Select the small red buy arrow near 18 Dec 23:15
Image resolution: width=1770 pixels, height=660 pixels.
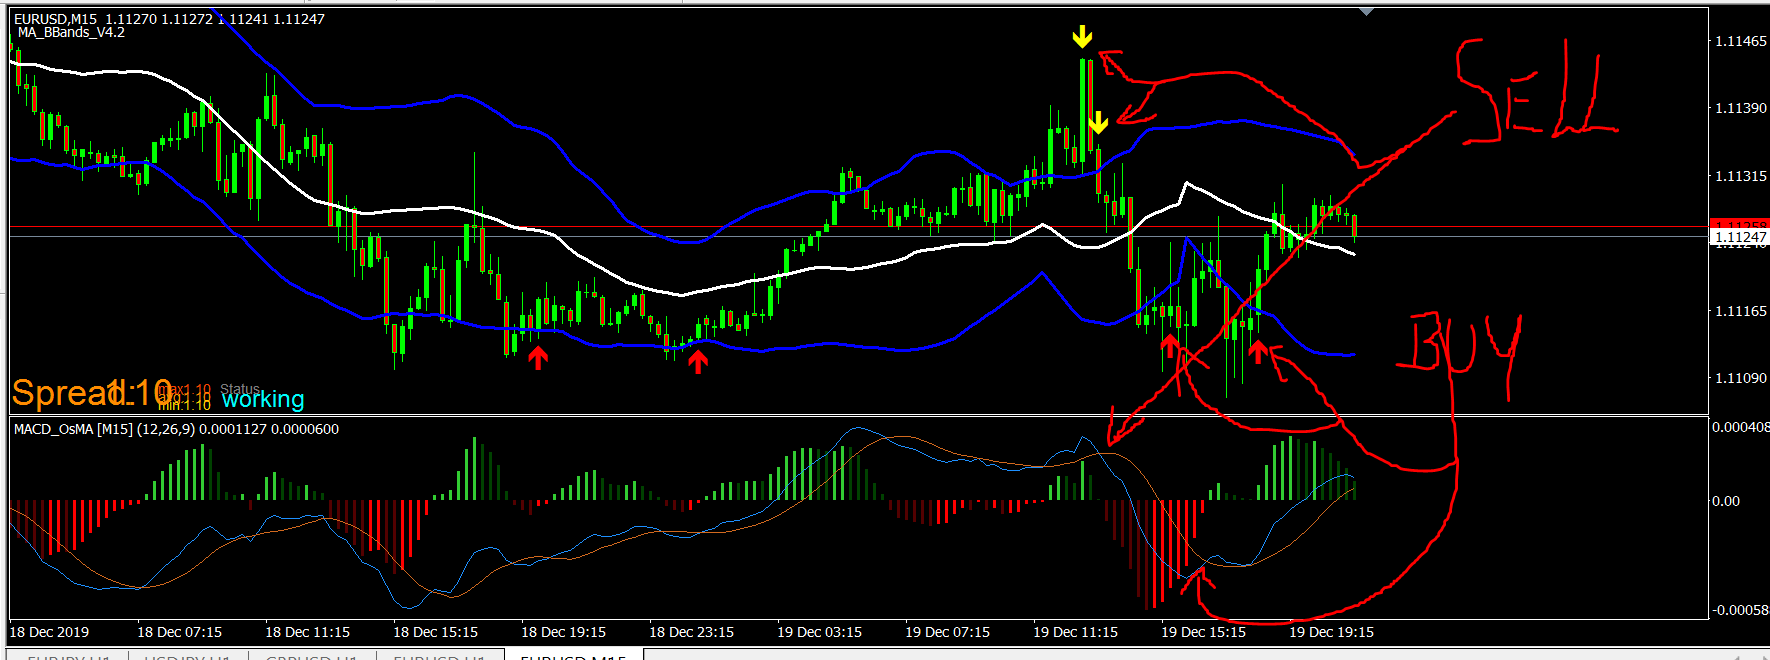[x=698, y=362]
